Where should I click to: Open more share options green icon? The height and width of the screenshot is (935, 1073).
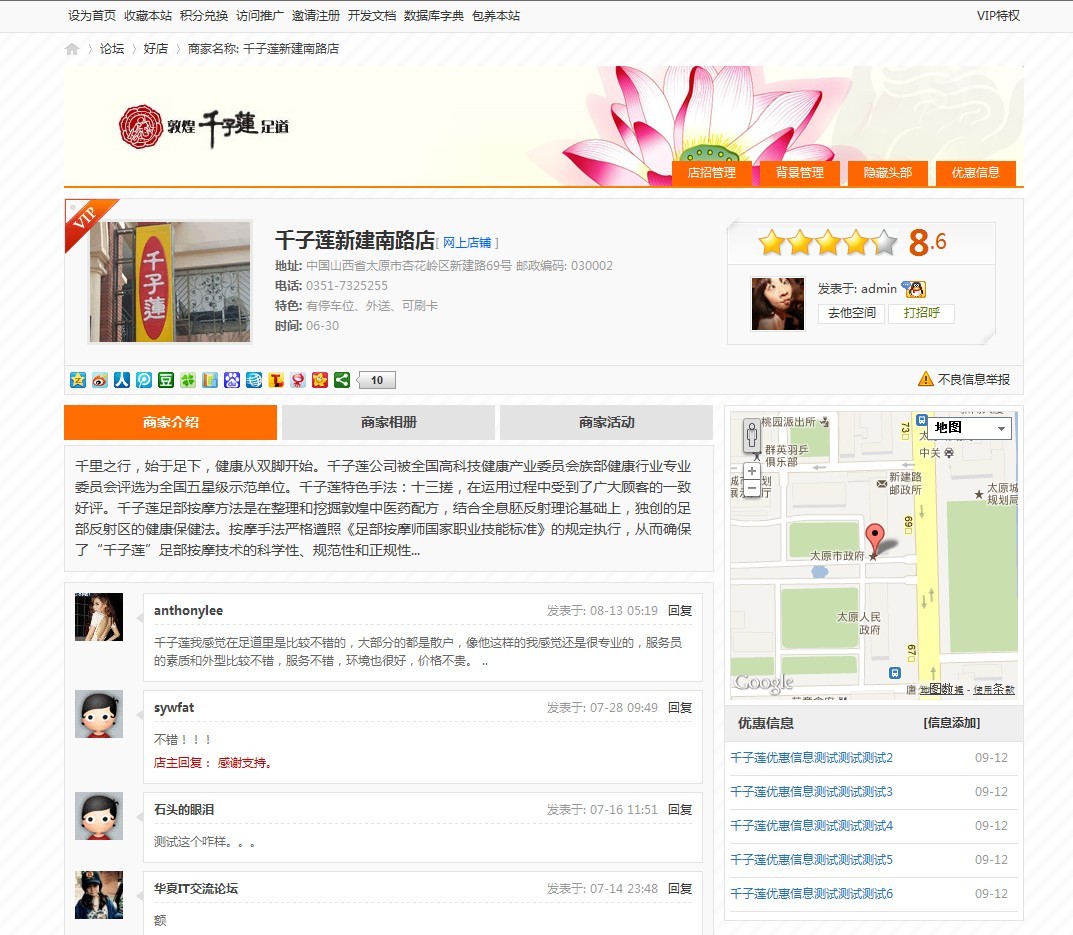coord(344,380)
